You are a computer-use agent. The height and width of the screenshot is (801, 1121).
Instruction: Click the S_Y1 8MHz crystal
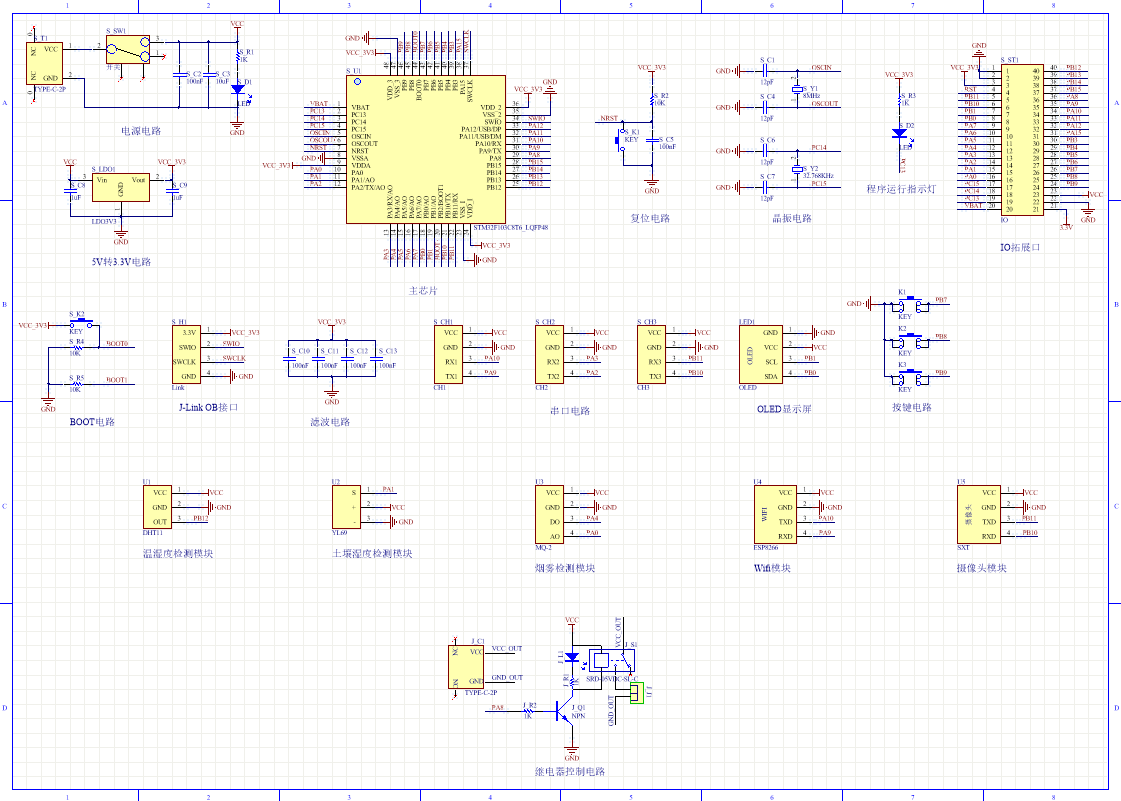[x=797, y=89]
